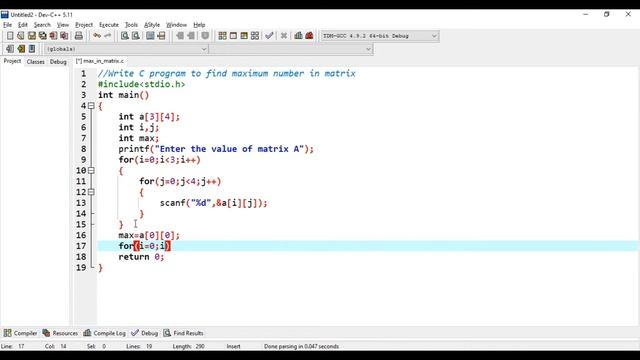Image resolution: width=640 pixels, height=360 pixels.
Task: Click the Stop execution X icon
Action: 284,36
